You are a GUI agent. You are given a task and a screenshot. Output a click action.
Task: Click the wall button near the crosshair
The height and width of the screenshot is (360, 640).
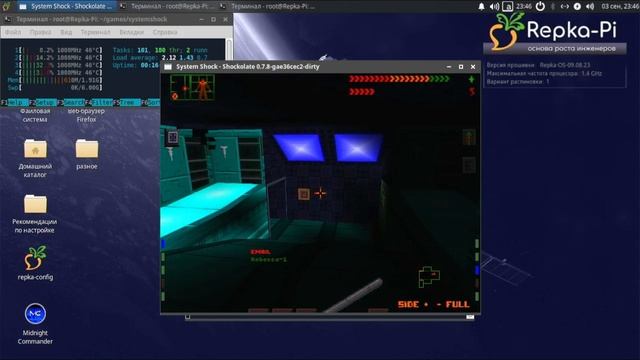coord(303,194)
